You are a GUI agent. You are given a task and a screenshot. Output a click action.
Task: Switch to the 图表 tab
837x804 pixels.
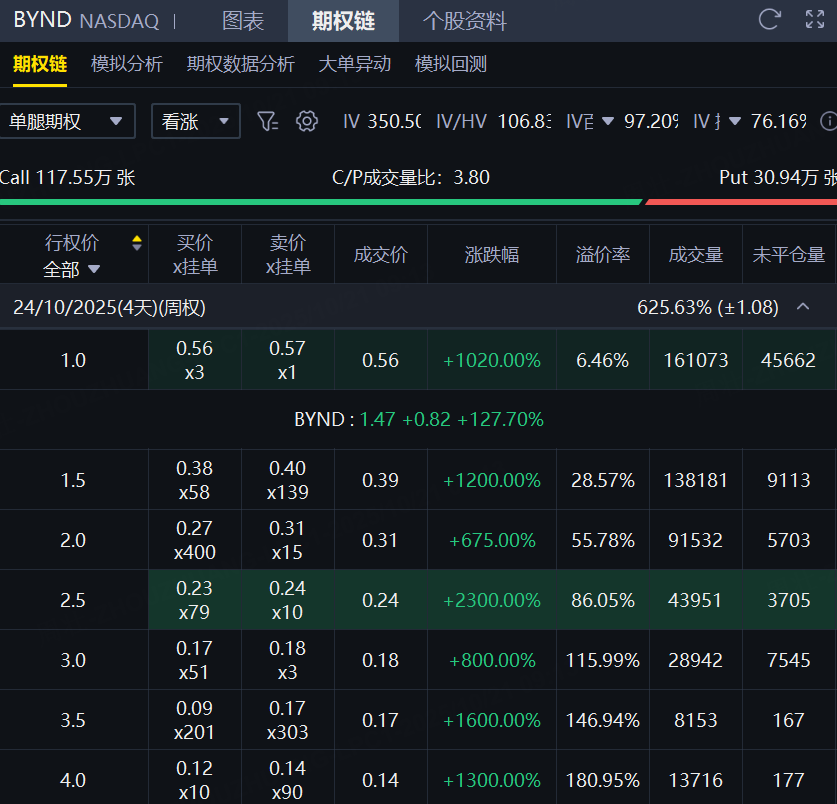[243, 20]
